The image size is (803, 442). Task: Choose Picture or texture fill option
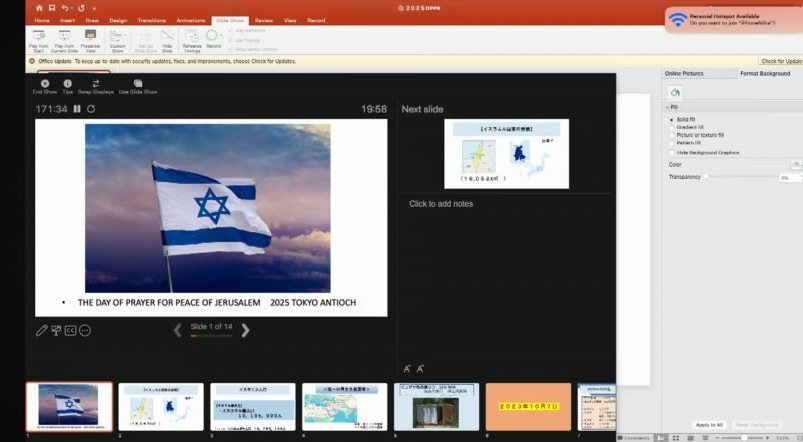pos(671,135)
